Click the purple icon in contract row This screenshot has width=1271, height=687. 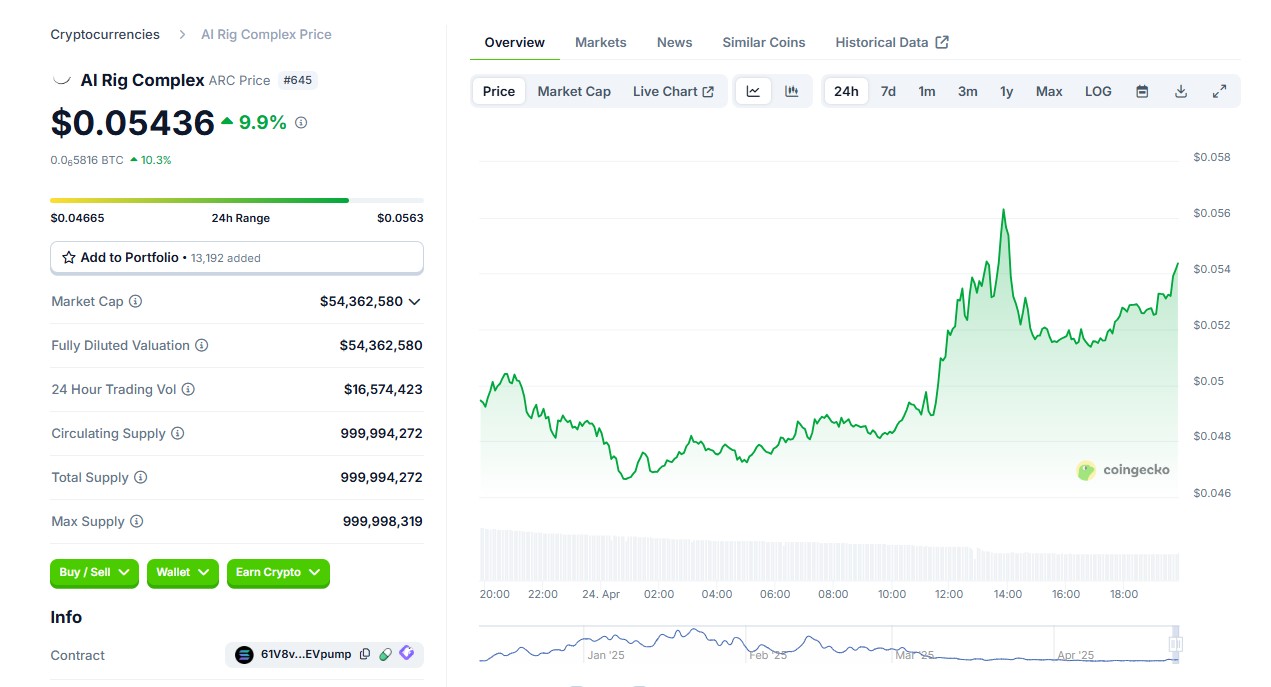(406, 653)
